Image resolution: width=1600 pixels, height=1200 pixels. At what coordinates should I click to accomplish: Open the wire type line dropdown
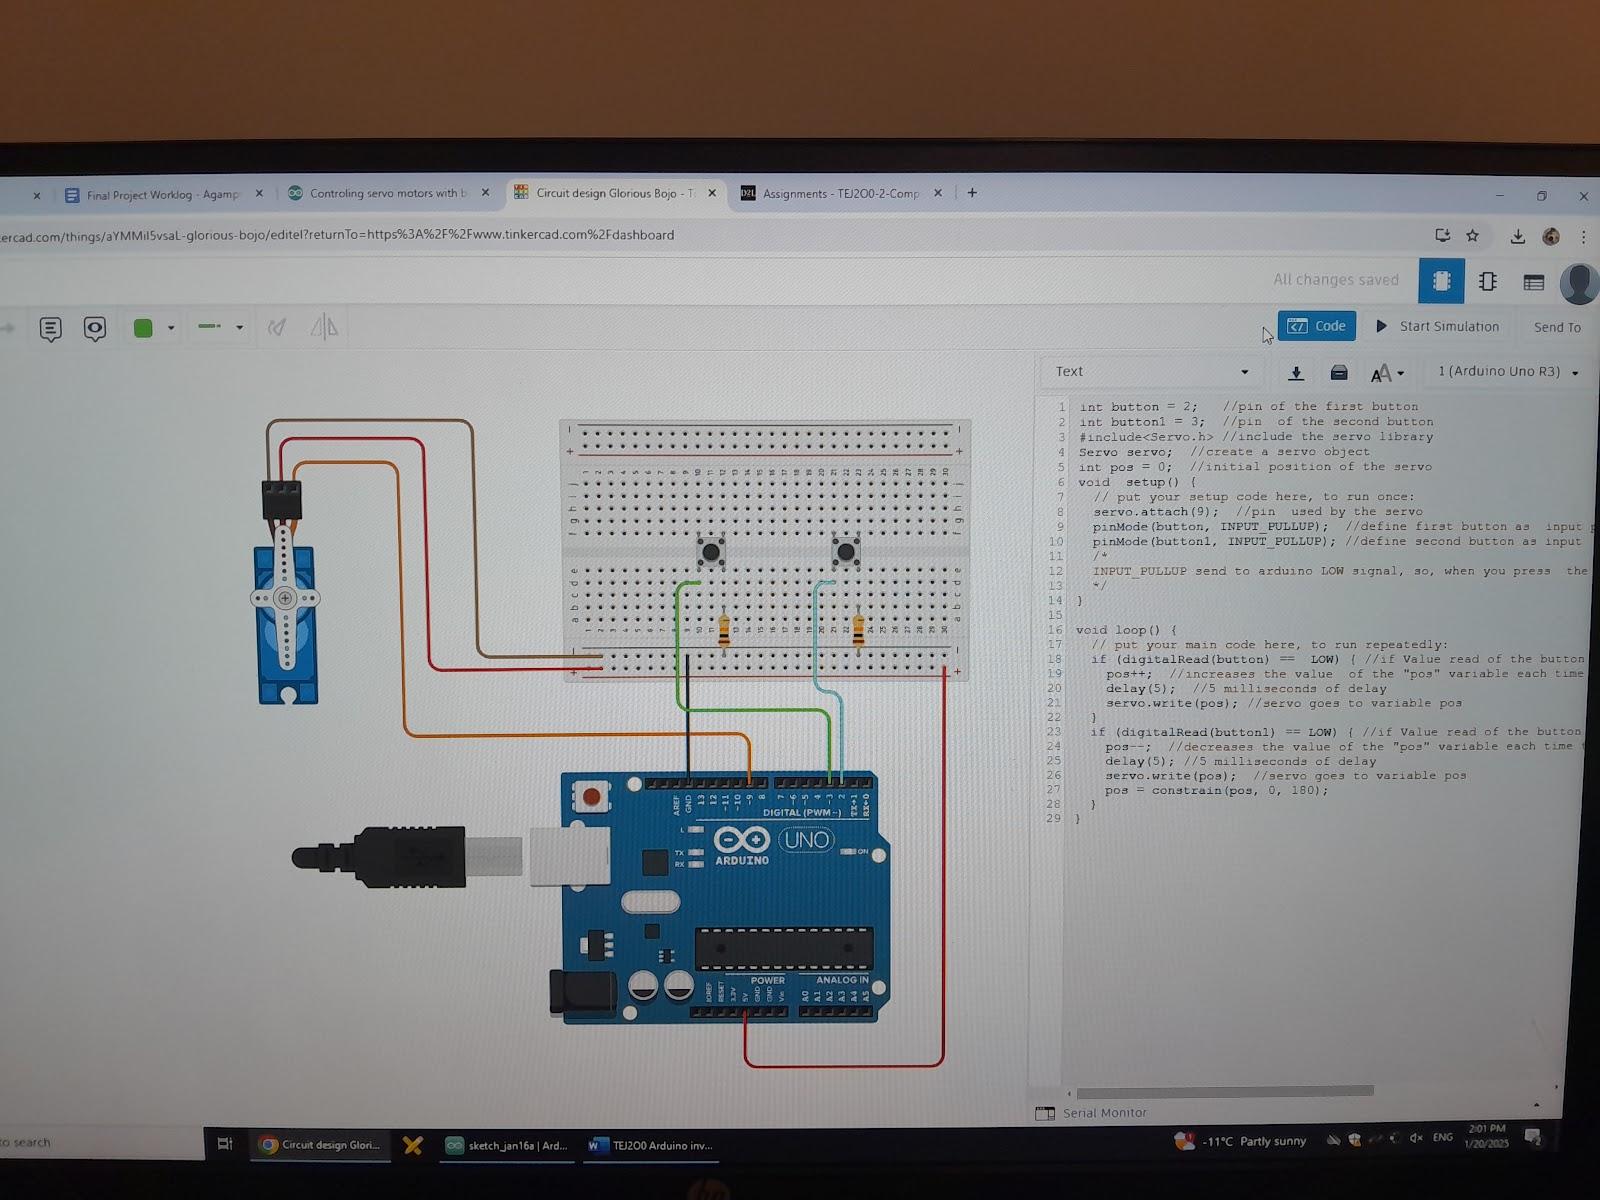tap(220, 327)
